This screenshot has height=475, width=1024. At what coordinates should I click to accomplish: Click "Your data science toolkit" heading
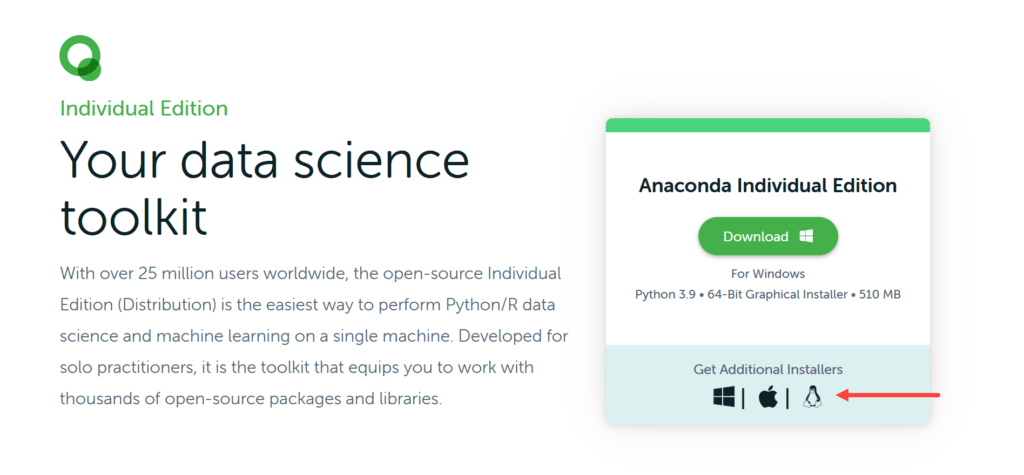pos(264,187)
